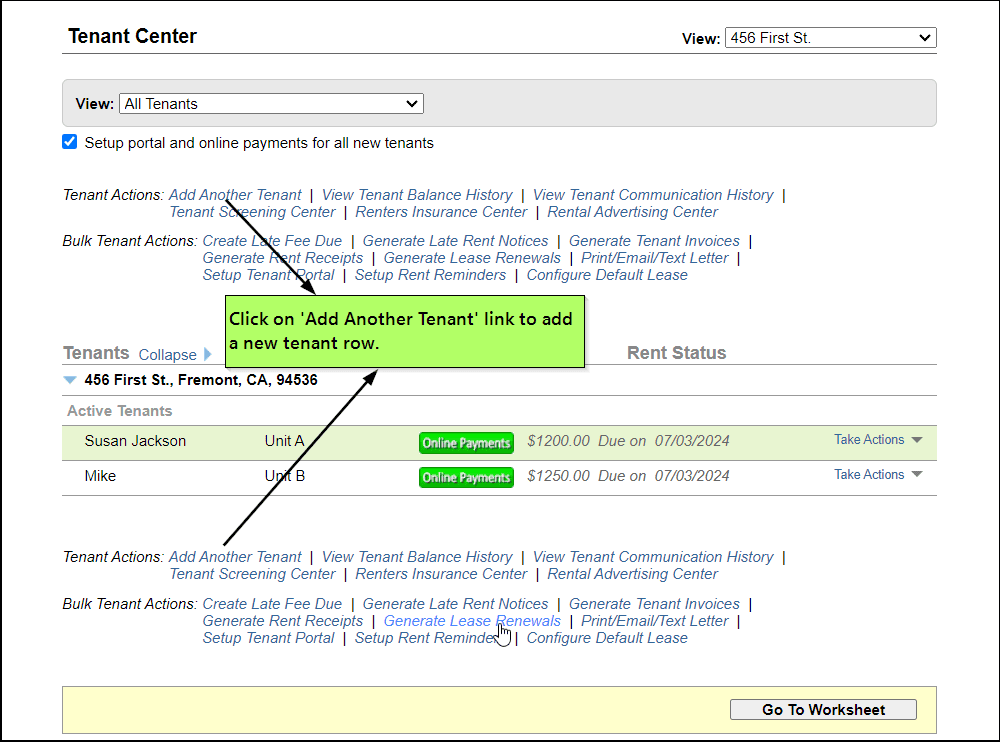
Task: Click Generate Lease Renewals below the tenant list
Action: [472, 621]
